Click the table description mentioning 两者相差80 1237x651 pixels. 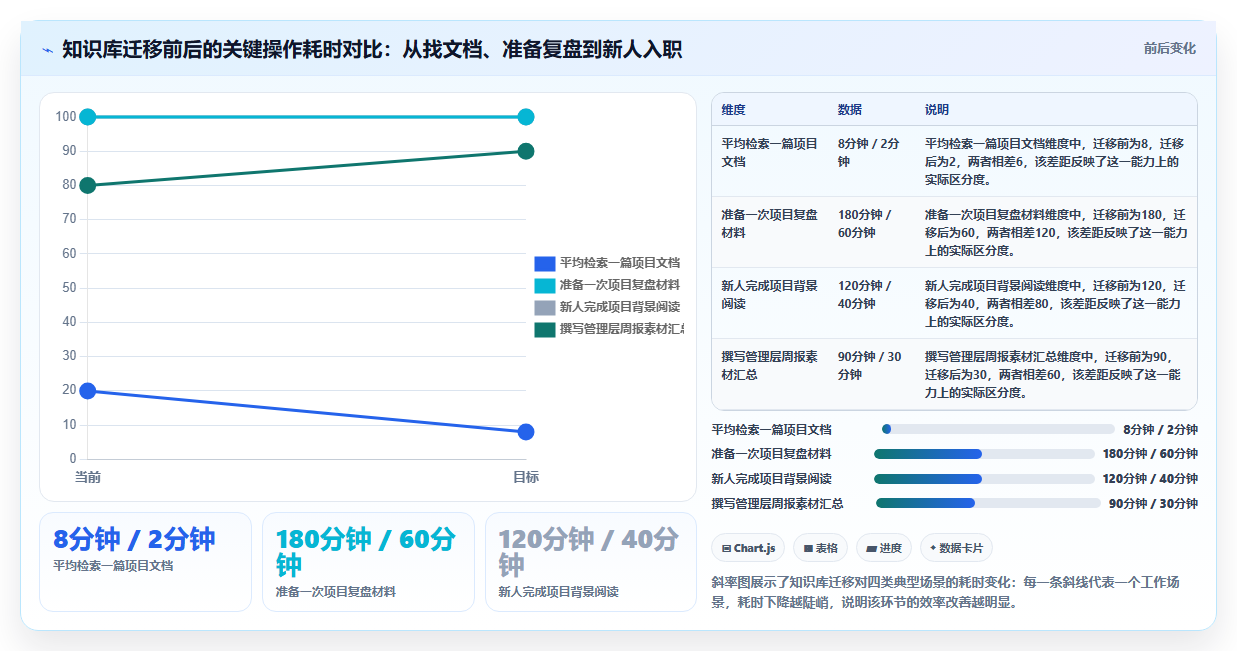point(1056,304)
